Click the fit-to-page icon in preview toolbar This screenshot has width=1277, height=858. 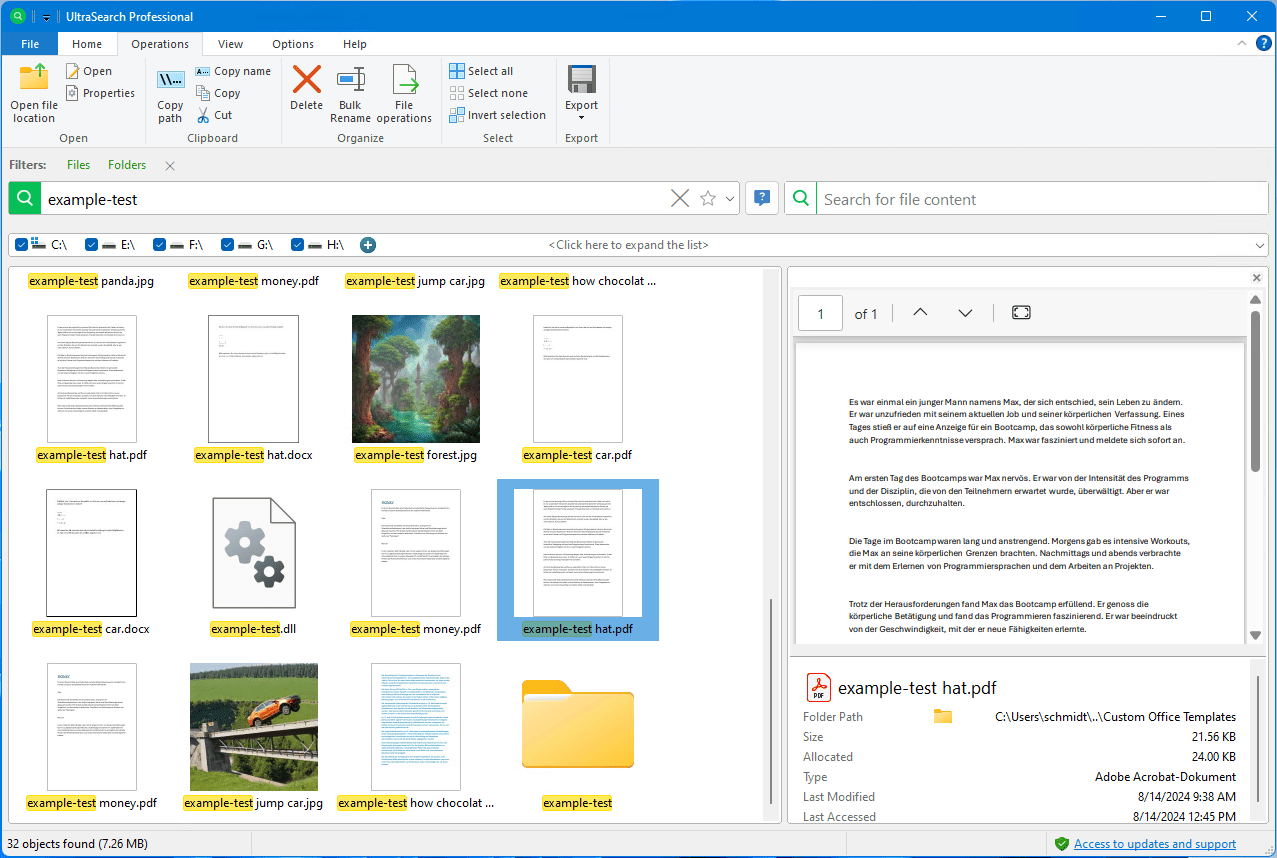click(1020, 313)
